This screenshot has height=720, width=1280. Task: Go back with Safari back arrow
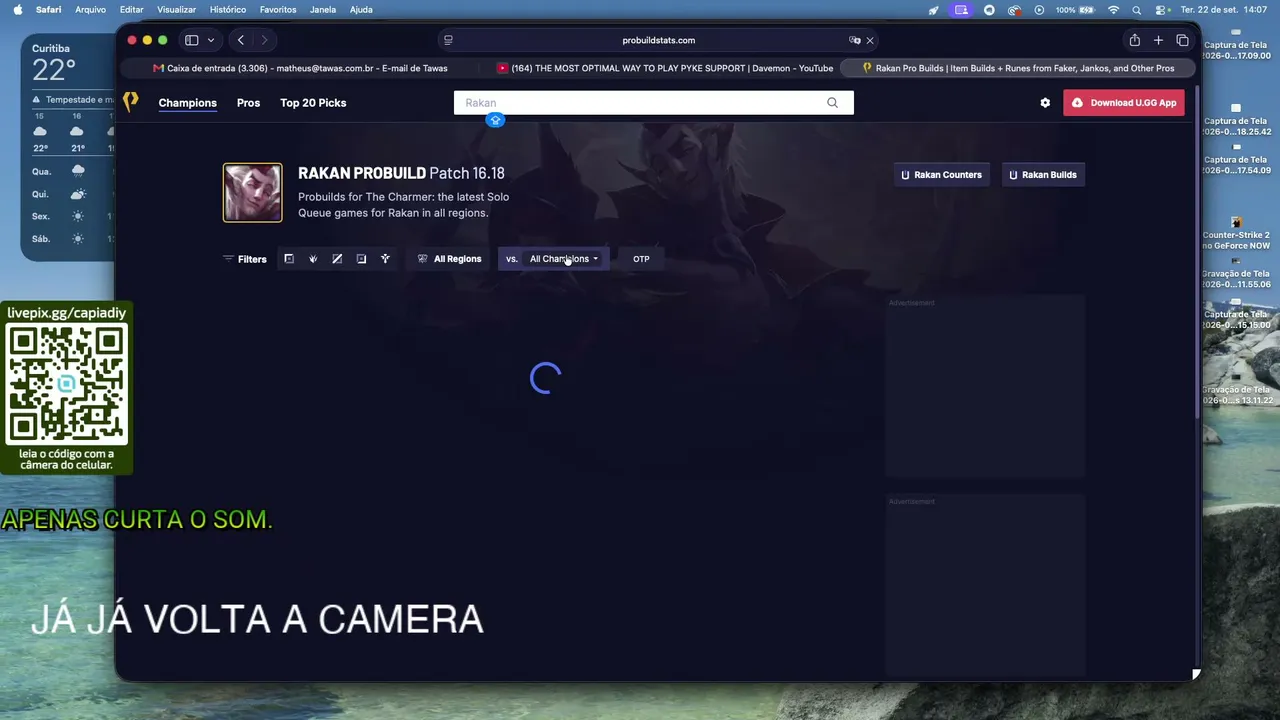tap(241, 40)
